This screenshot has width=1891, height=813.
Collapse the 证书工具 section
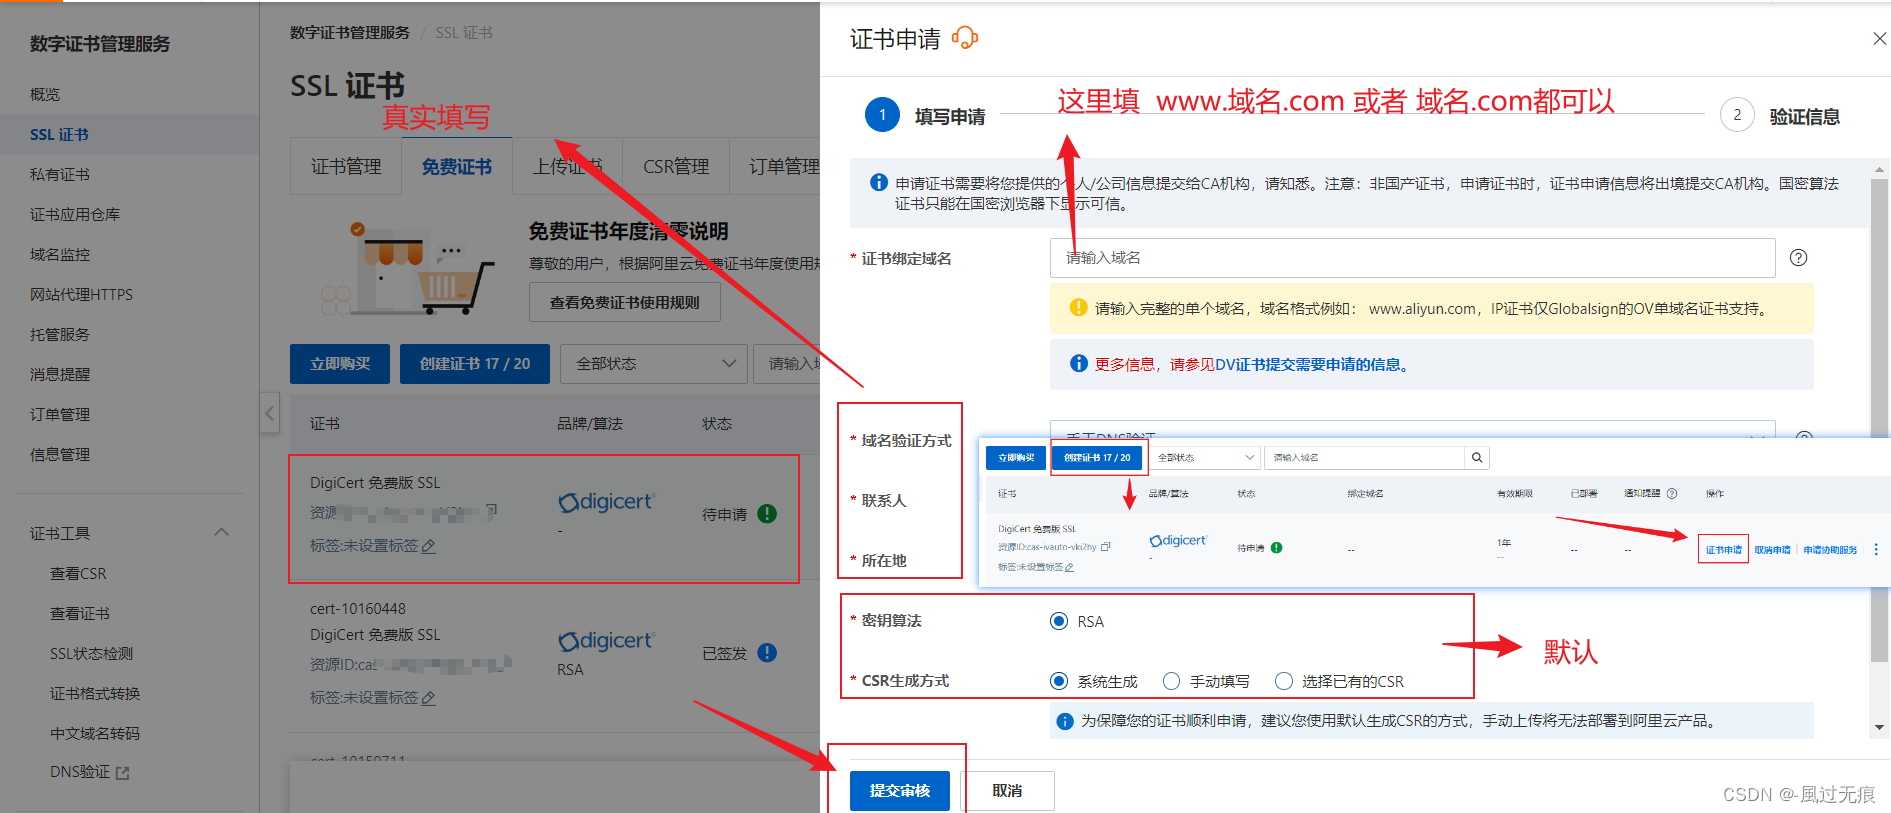pyautogui.click(x=222, y=533)
